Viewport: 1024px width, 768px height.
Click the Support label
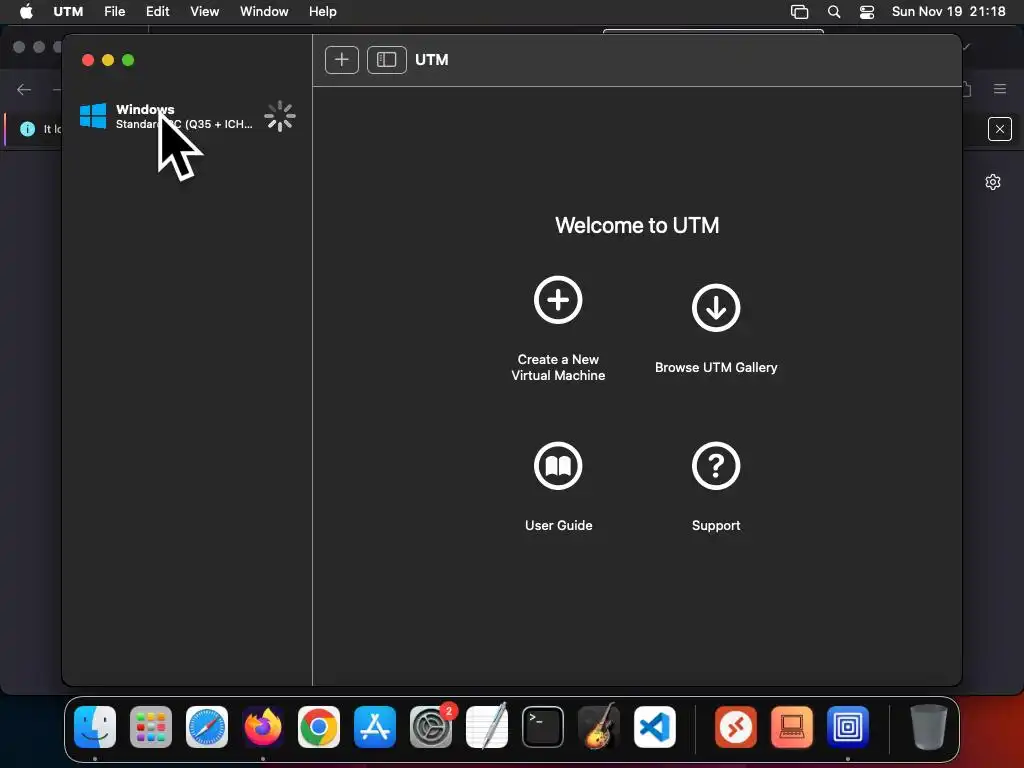pyautogui.click(x=716, y=525)
